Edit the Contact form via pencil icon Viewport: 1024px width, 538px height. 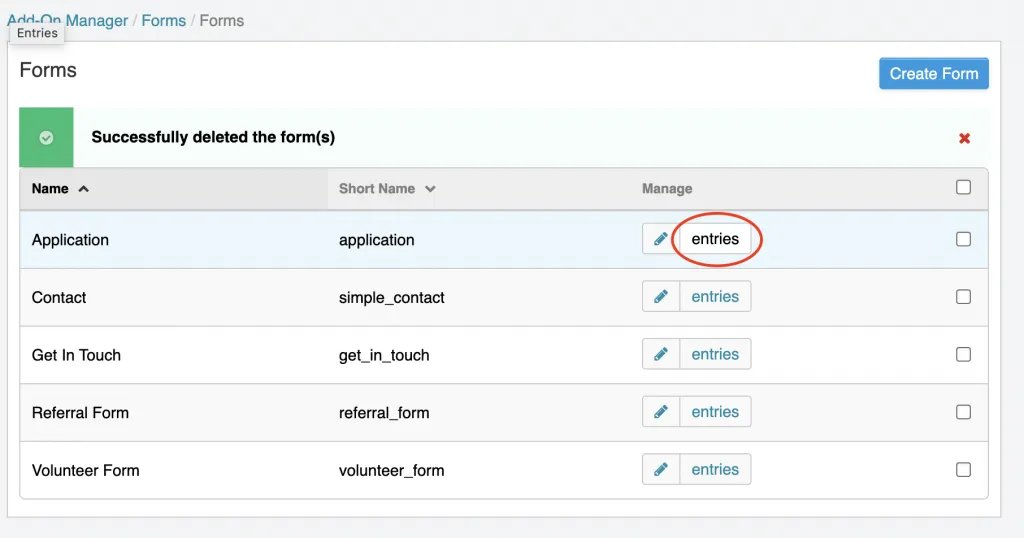pyautogui.click(x=661, y=296)
